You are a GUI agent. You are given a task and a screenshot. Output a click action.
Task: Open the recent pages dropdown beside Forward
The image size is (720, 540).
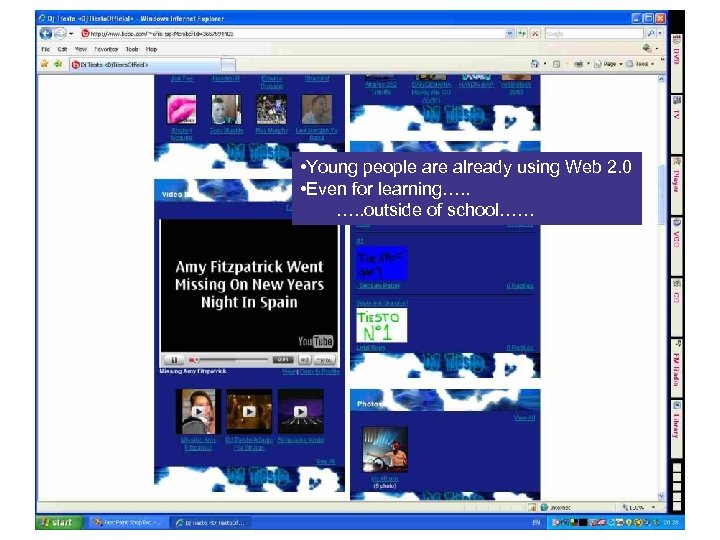coord(71,34)
